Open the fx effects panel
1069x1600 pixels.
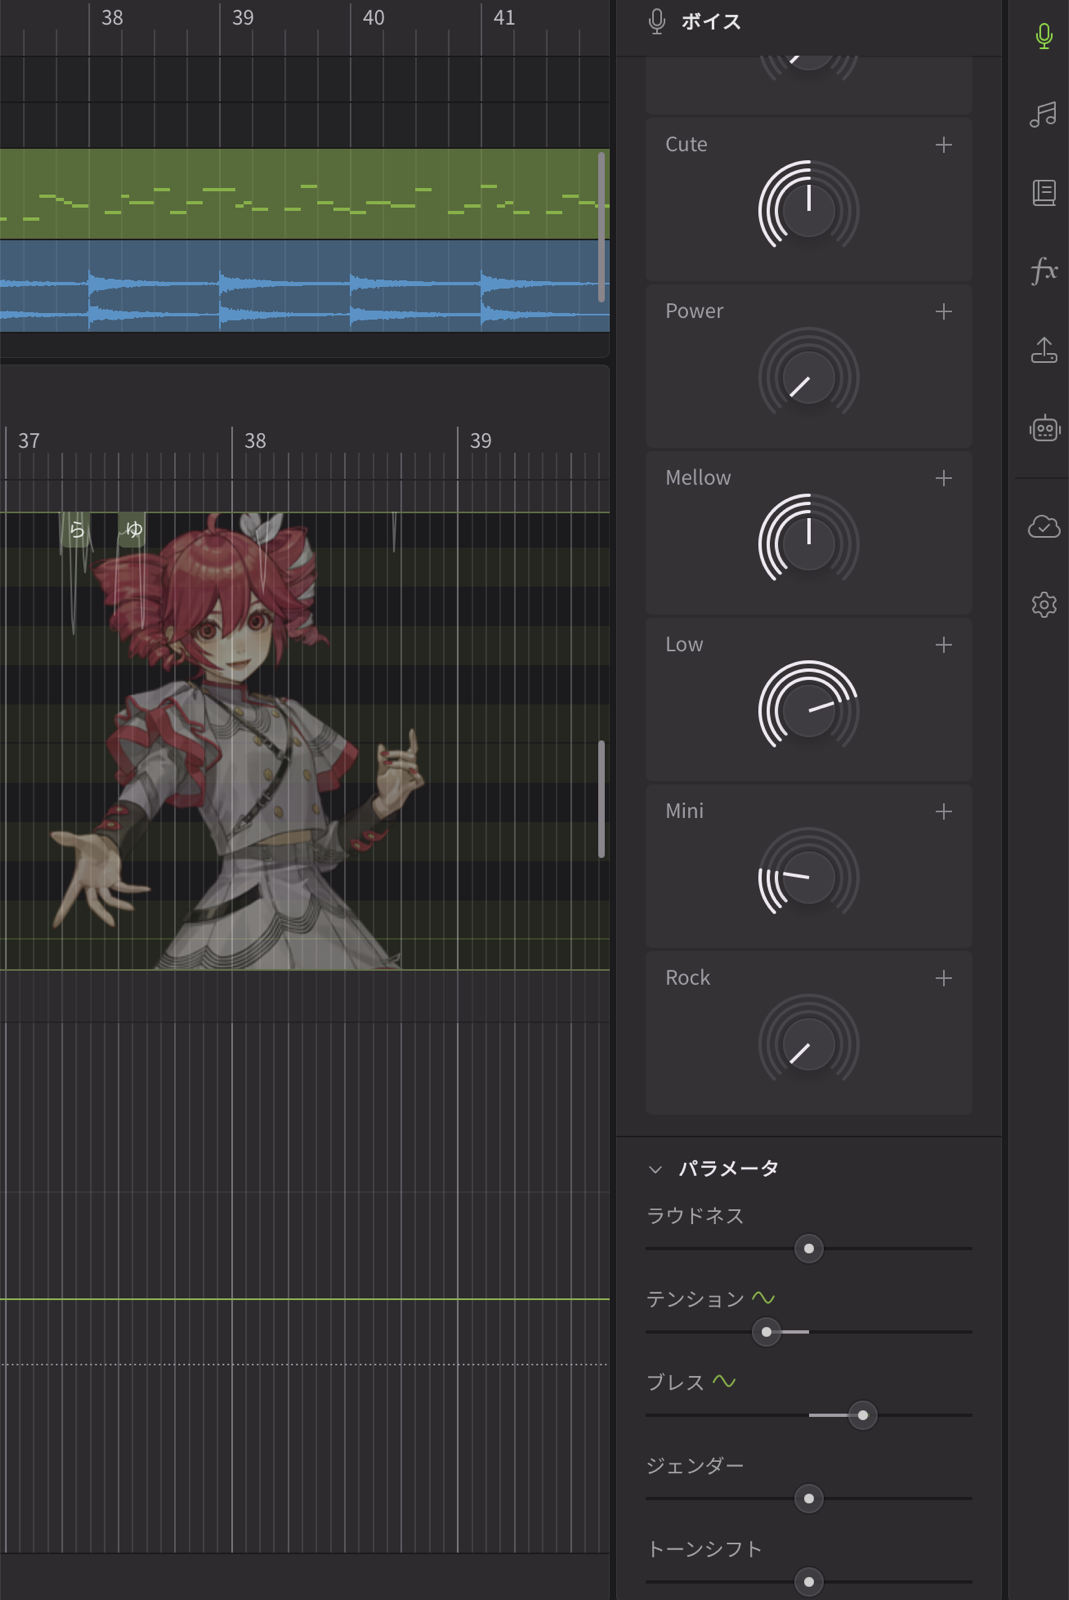(1043, 270)
